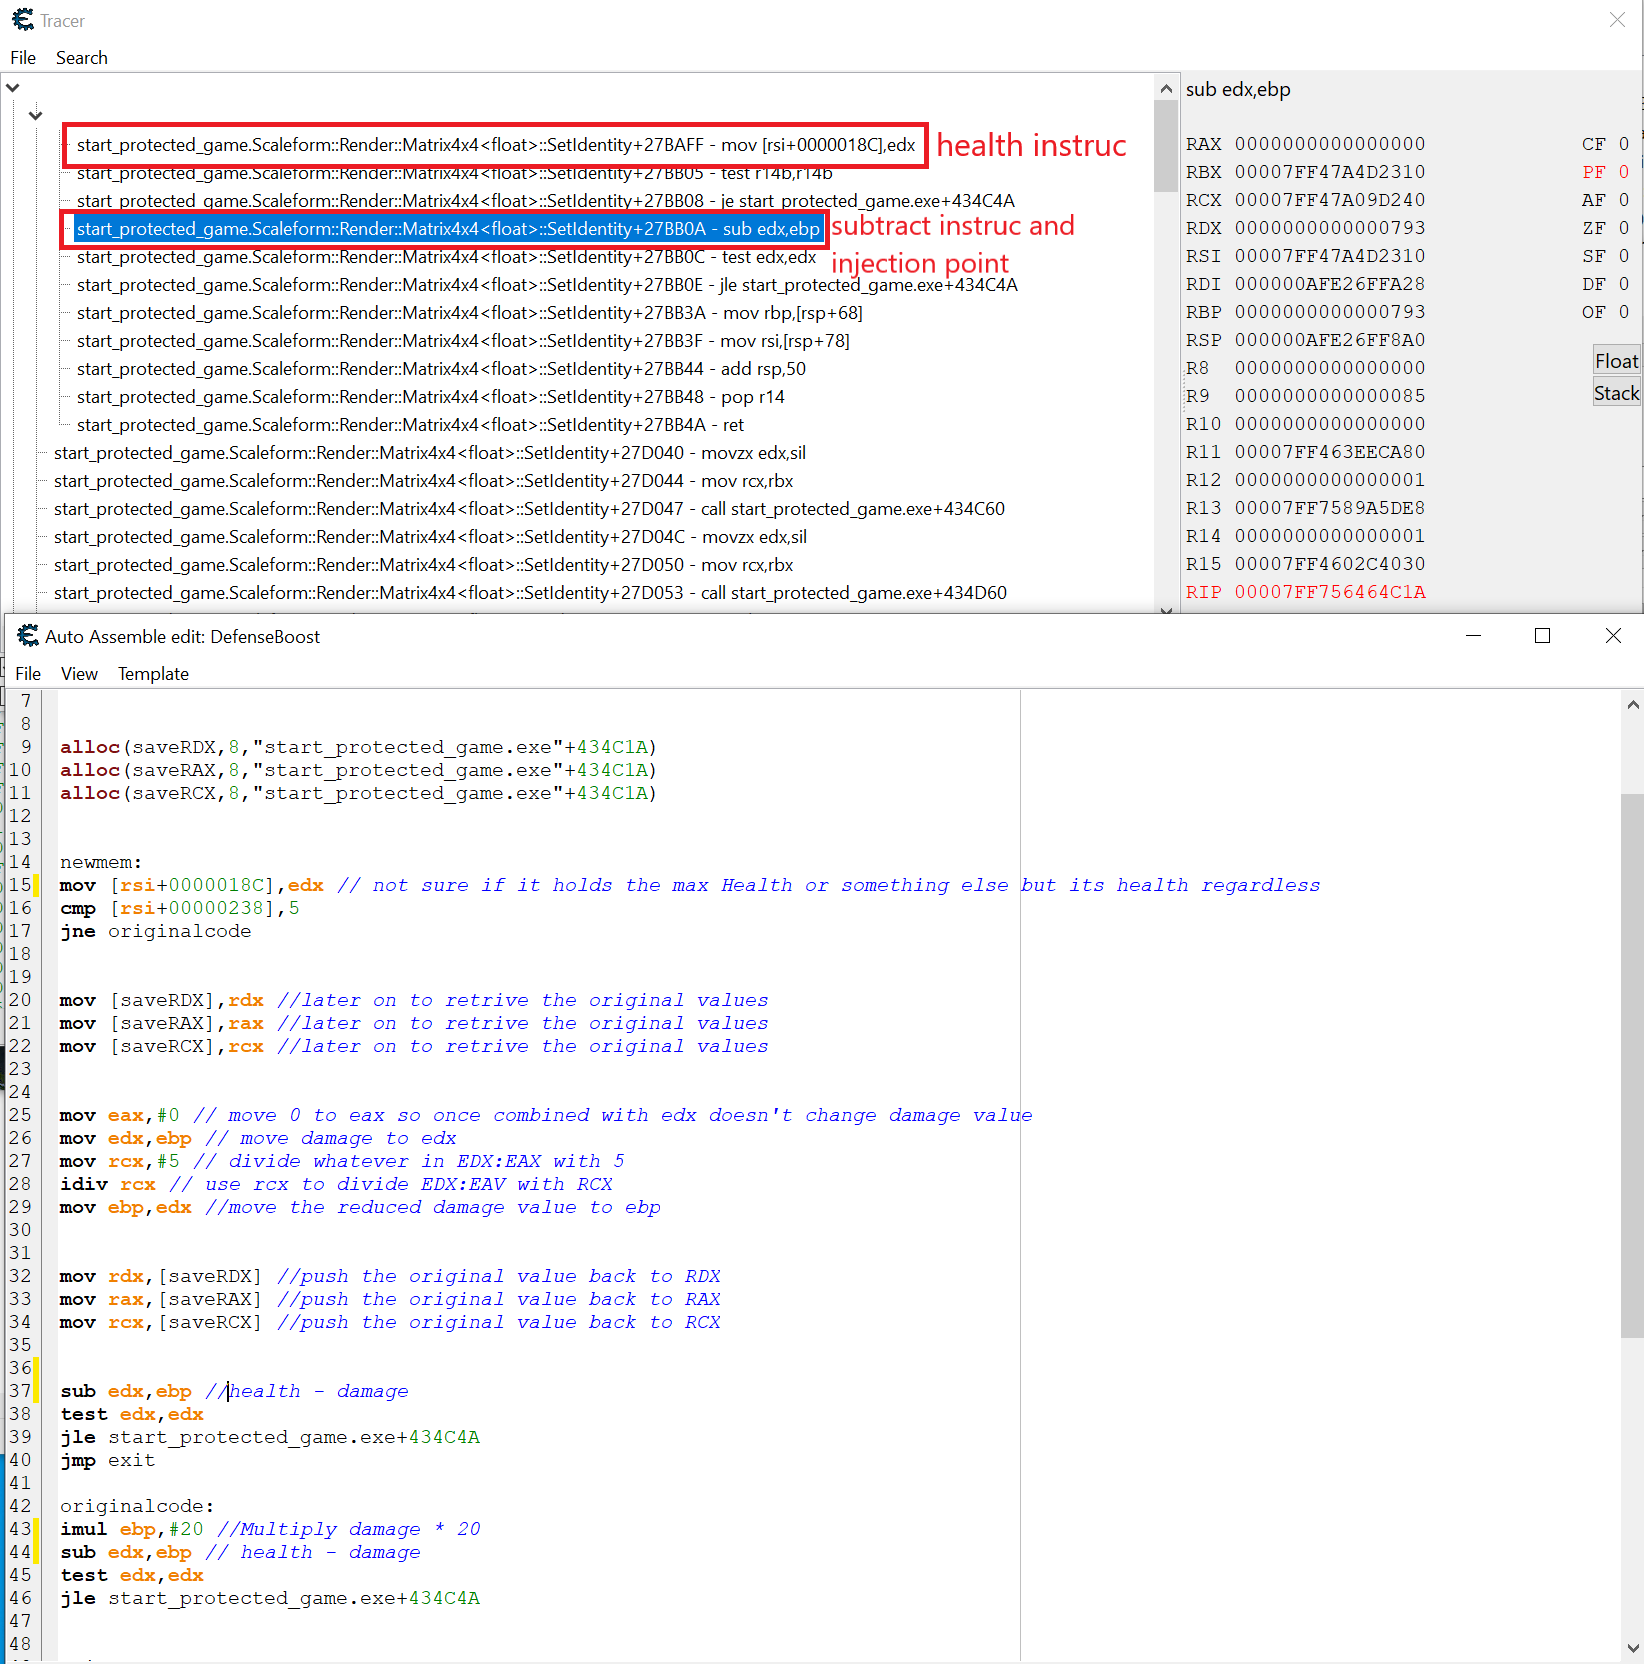Click the Cheat Engine icon in Tracer title bar

pos(22,20)
